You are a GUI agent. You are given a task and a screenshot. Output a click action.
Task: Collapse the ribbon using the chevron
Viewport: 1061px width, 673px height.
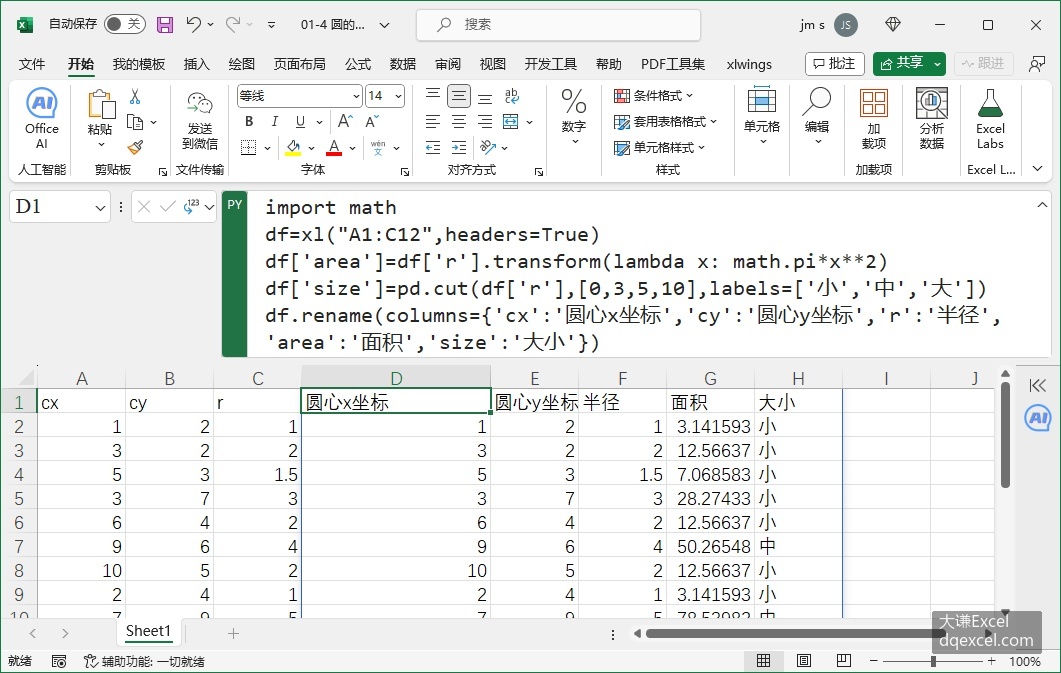(1037, 168)
